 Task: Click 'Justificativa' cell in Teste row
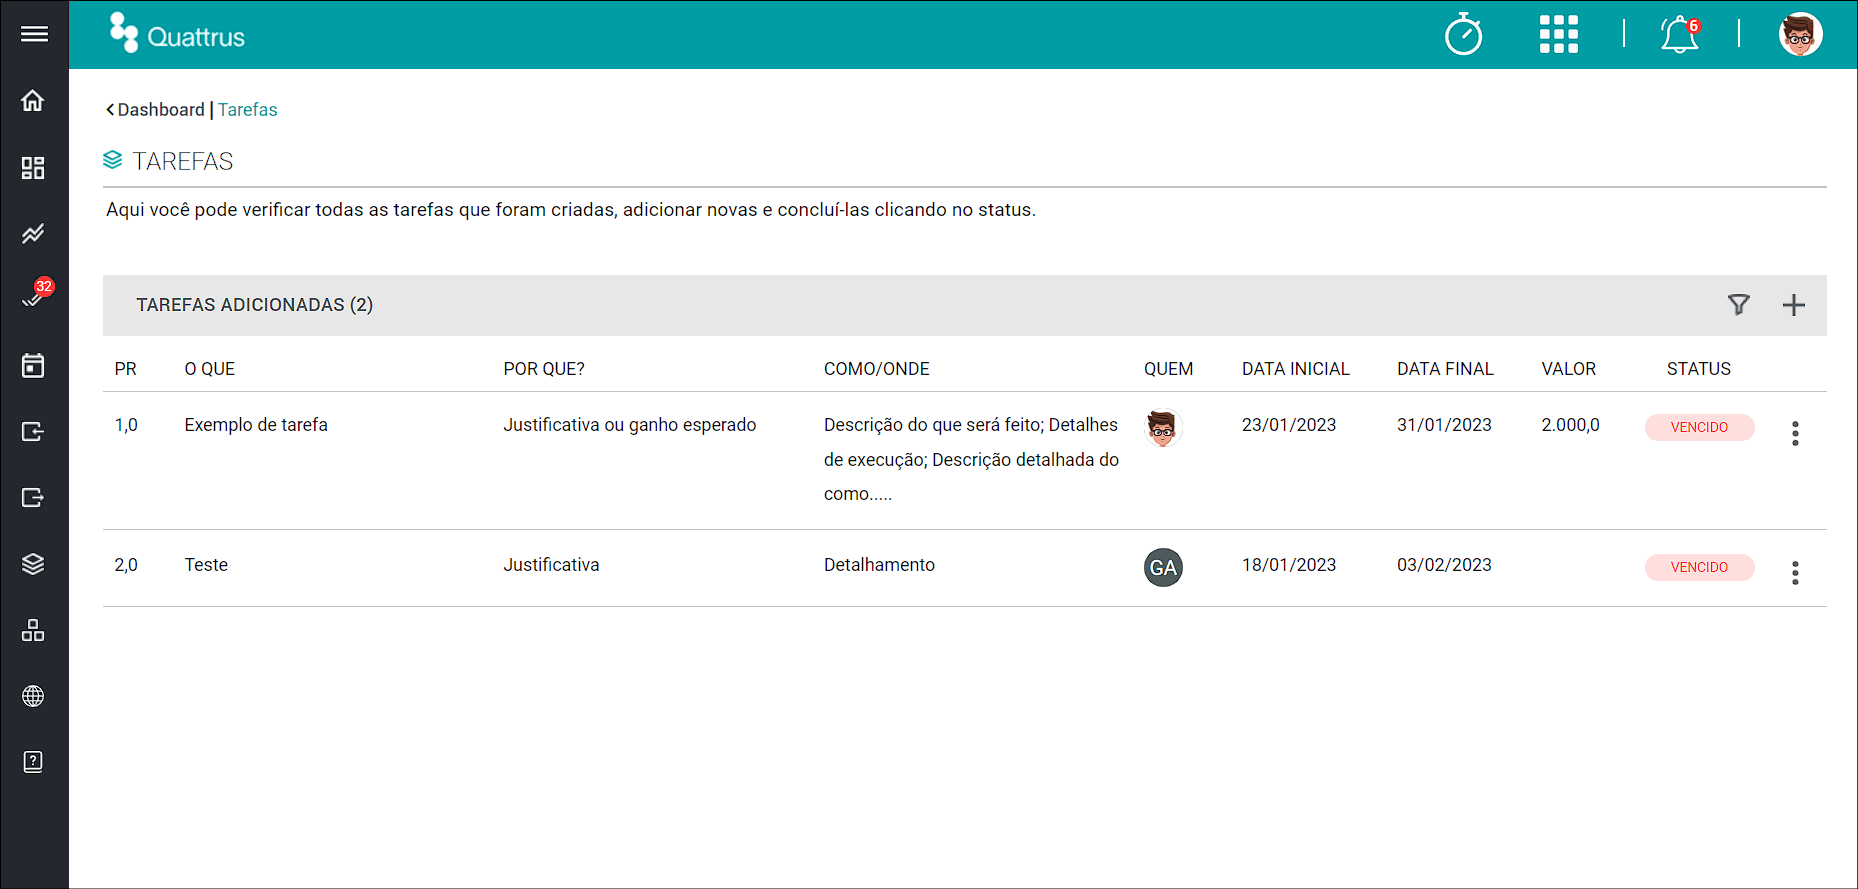[x=551, y=565]
